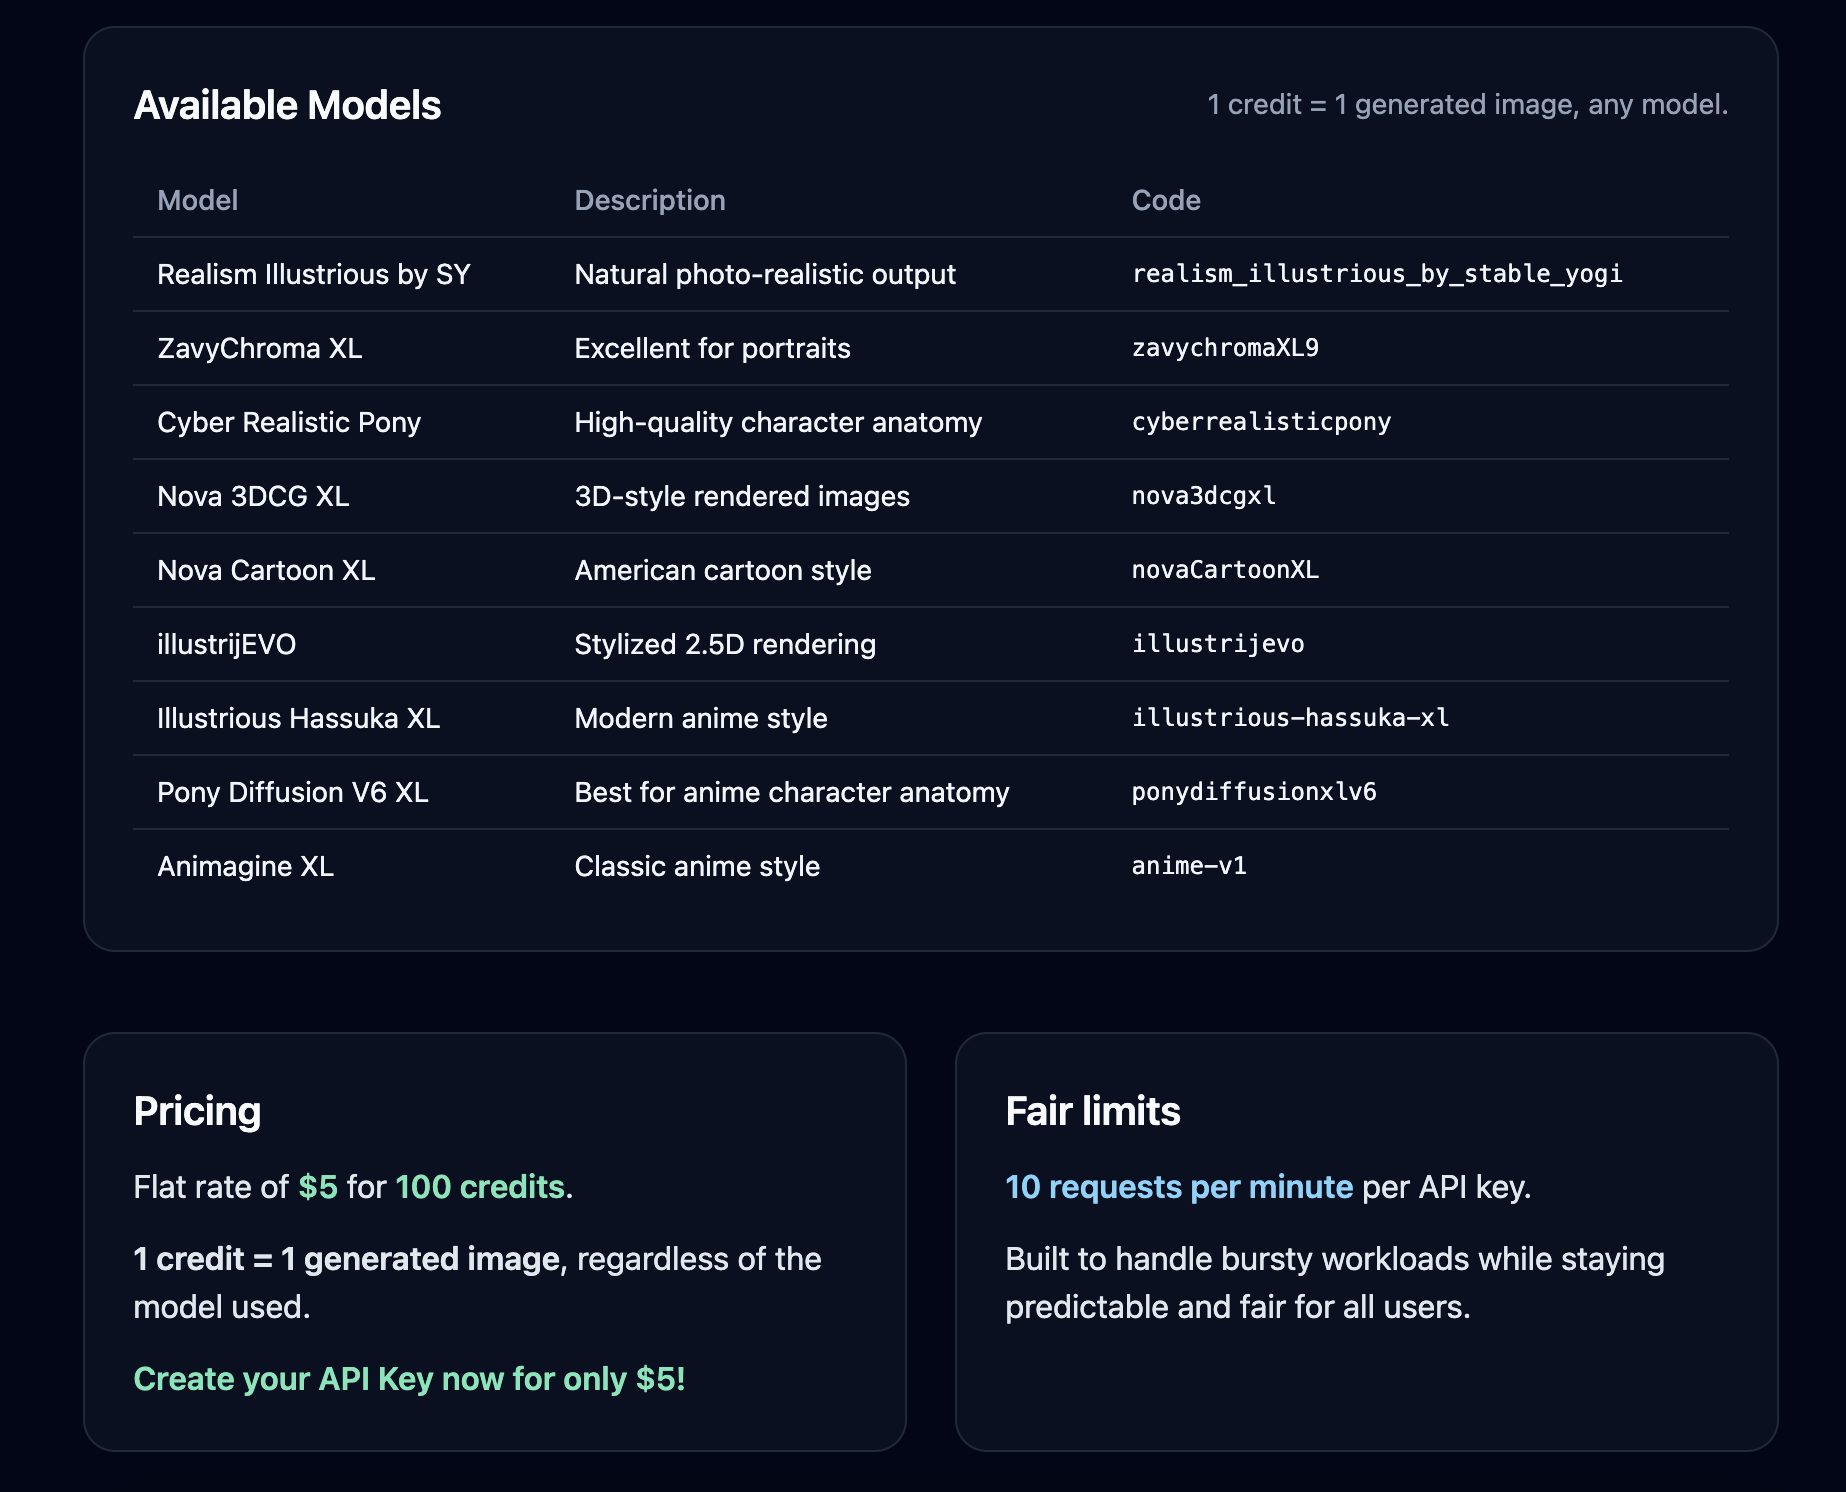Screen dimensions: 1846x1492
Task: Click the illustrious-hassuka-xl model code
Action: pyautogui.click(x=1289, y=718)
